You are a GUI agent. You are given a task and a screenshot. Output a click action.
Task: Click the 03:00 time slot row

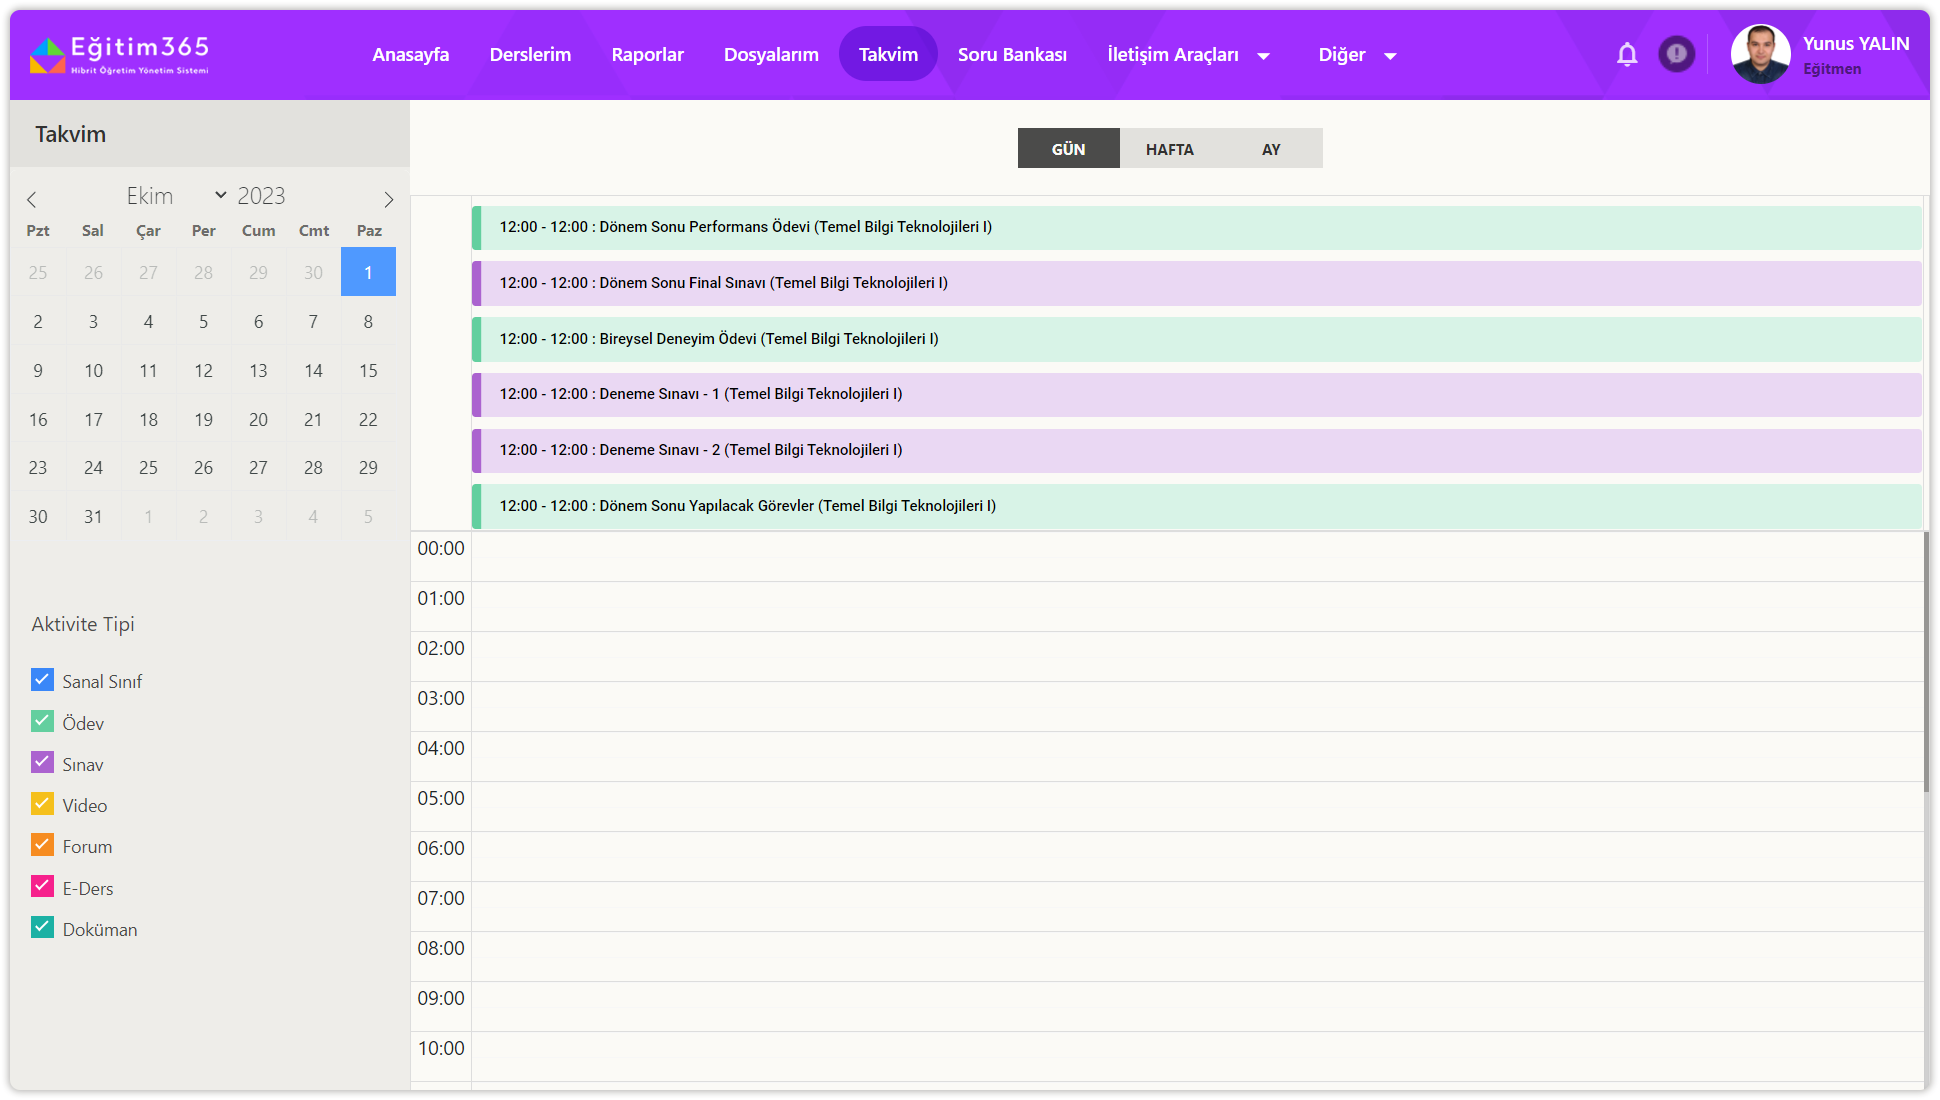pyautogui.click(x=1197, y=706)
